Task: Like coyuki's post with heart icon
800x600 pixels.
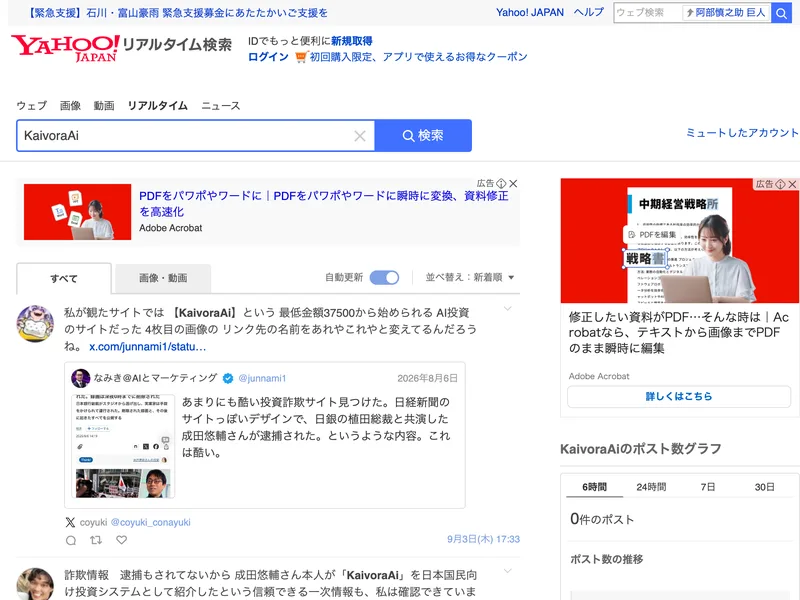Action: (x=121, y=540)
